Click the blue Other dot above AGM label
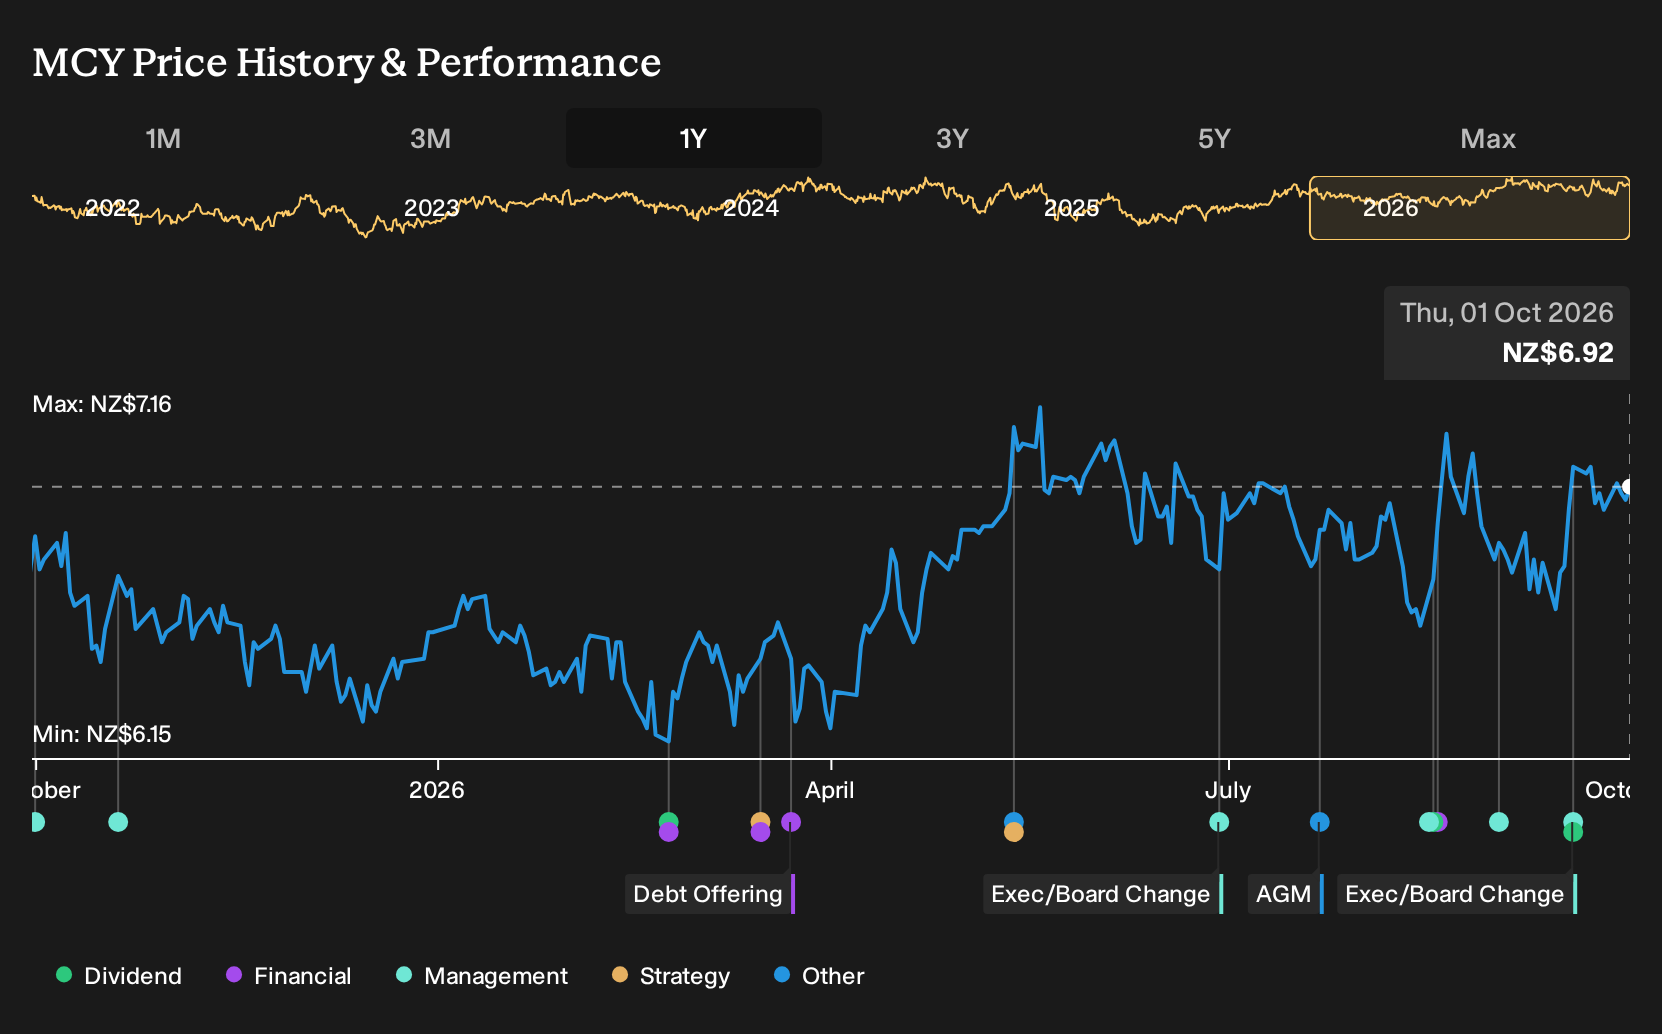The width and height of the screenshot is (1662, 1034). coord(1320,822)
